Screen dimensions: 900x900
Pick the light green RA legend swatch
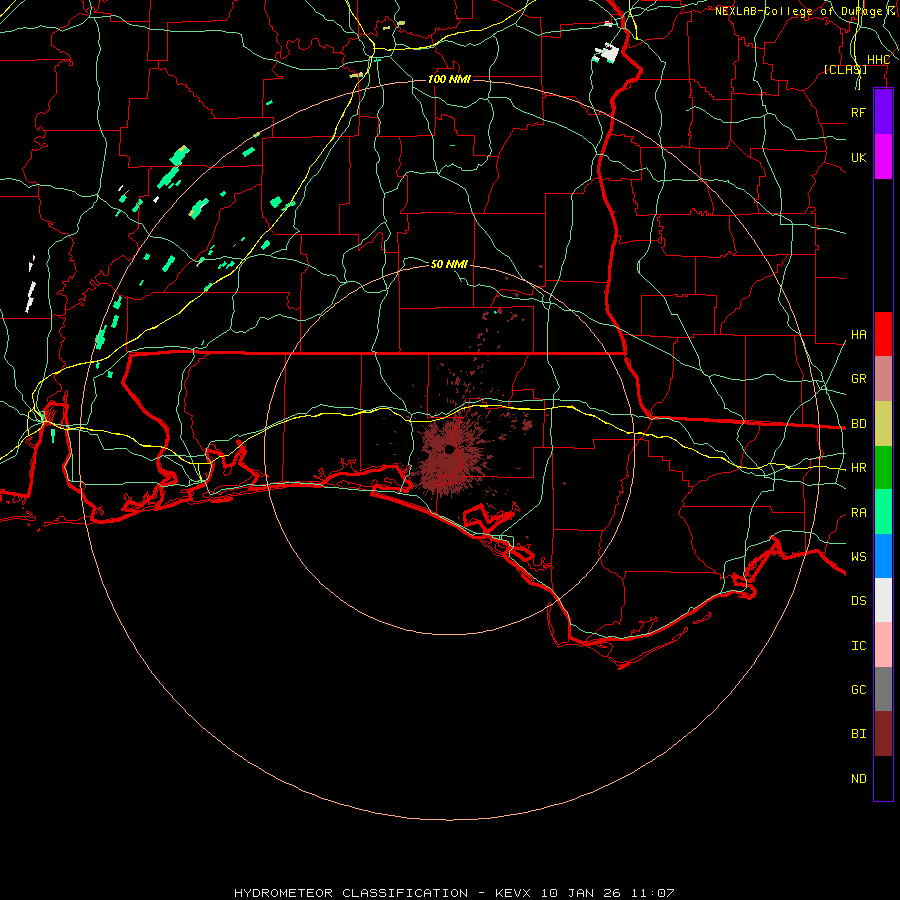tap(883, 512)
